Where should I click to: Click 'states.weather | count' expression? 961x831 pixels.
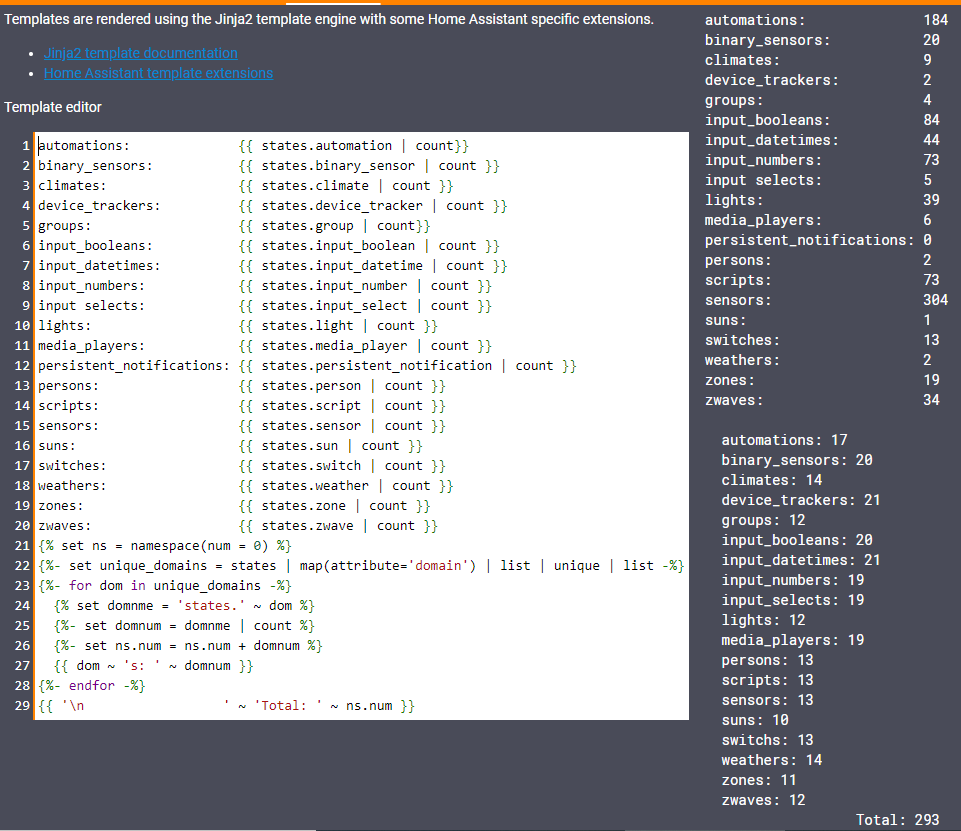point(346,486)
